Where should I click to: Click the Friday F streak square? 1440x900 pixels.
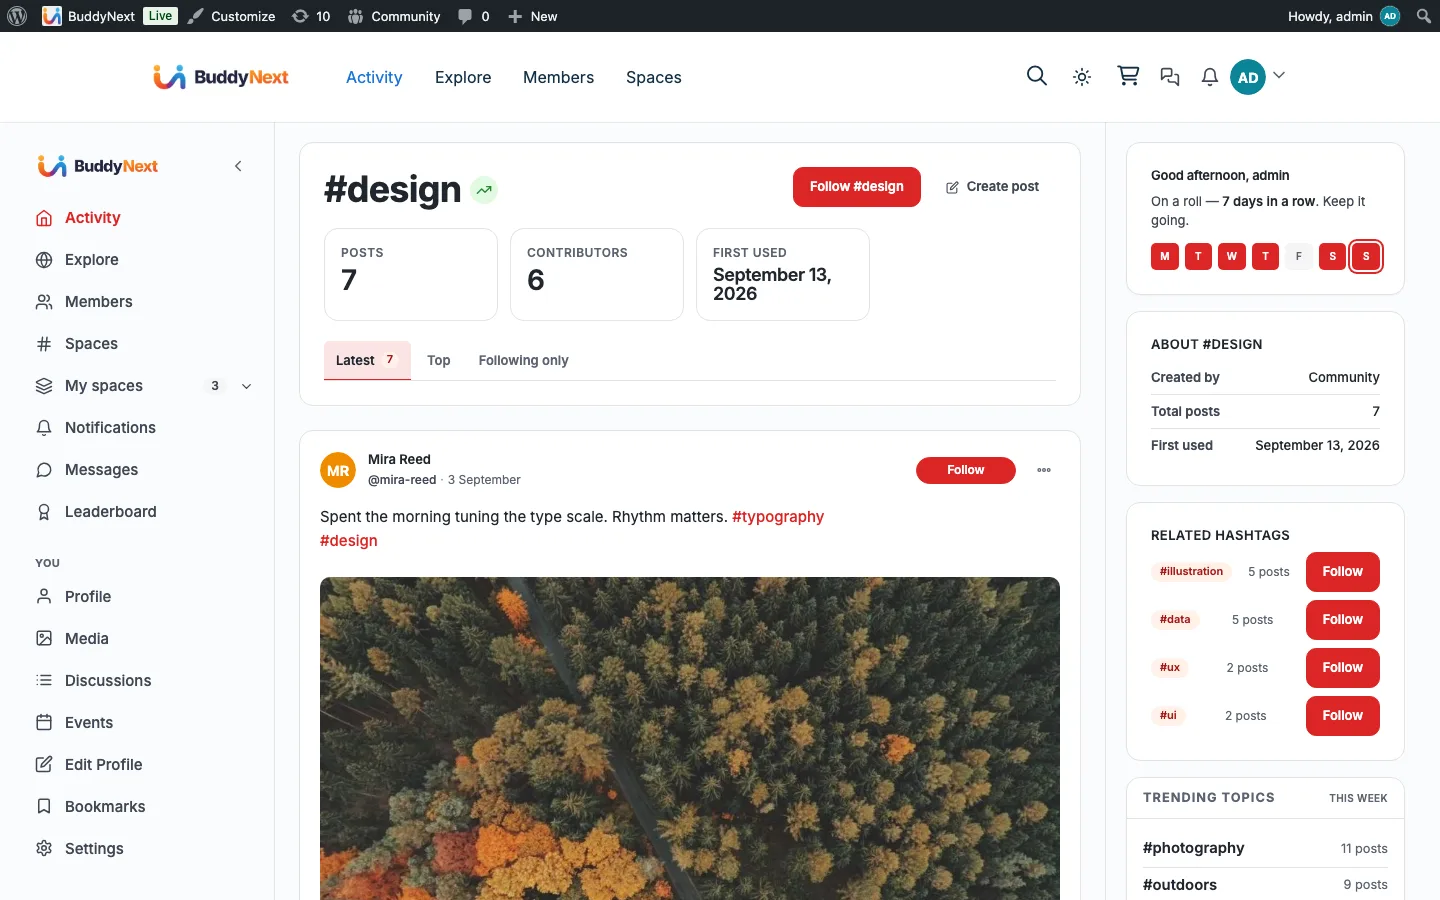1299,257
